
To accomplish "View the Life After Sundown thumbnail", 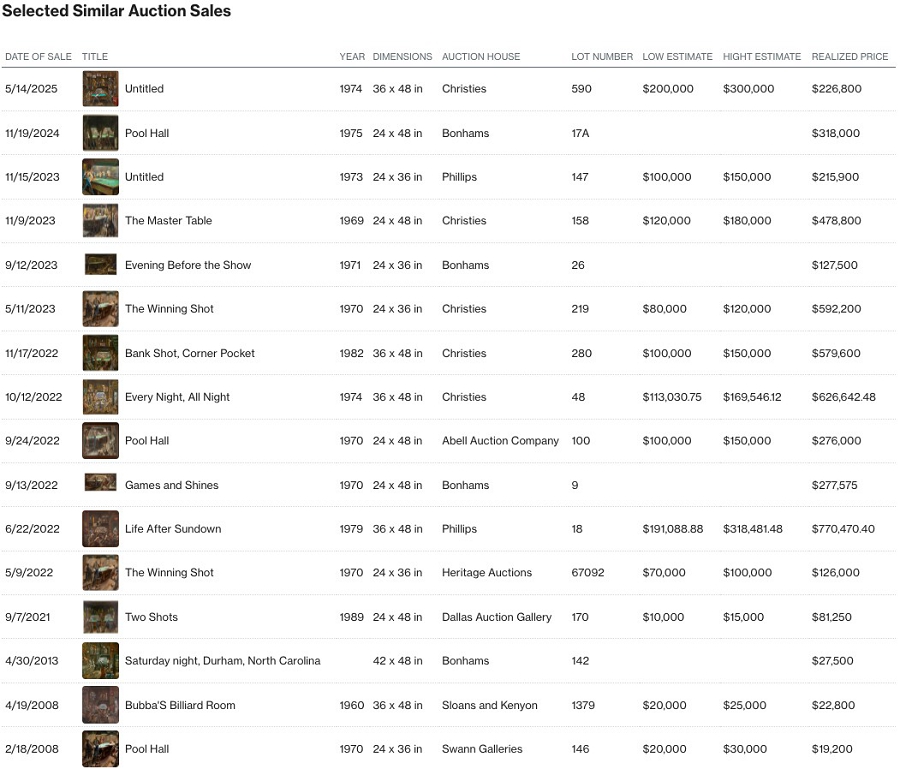I will 100,529.
